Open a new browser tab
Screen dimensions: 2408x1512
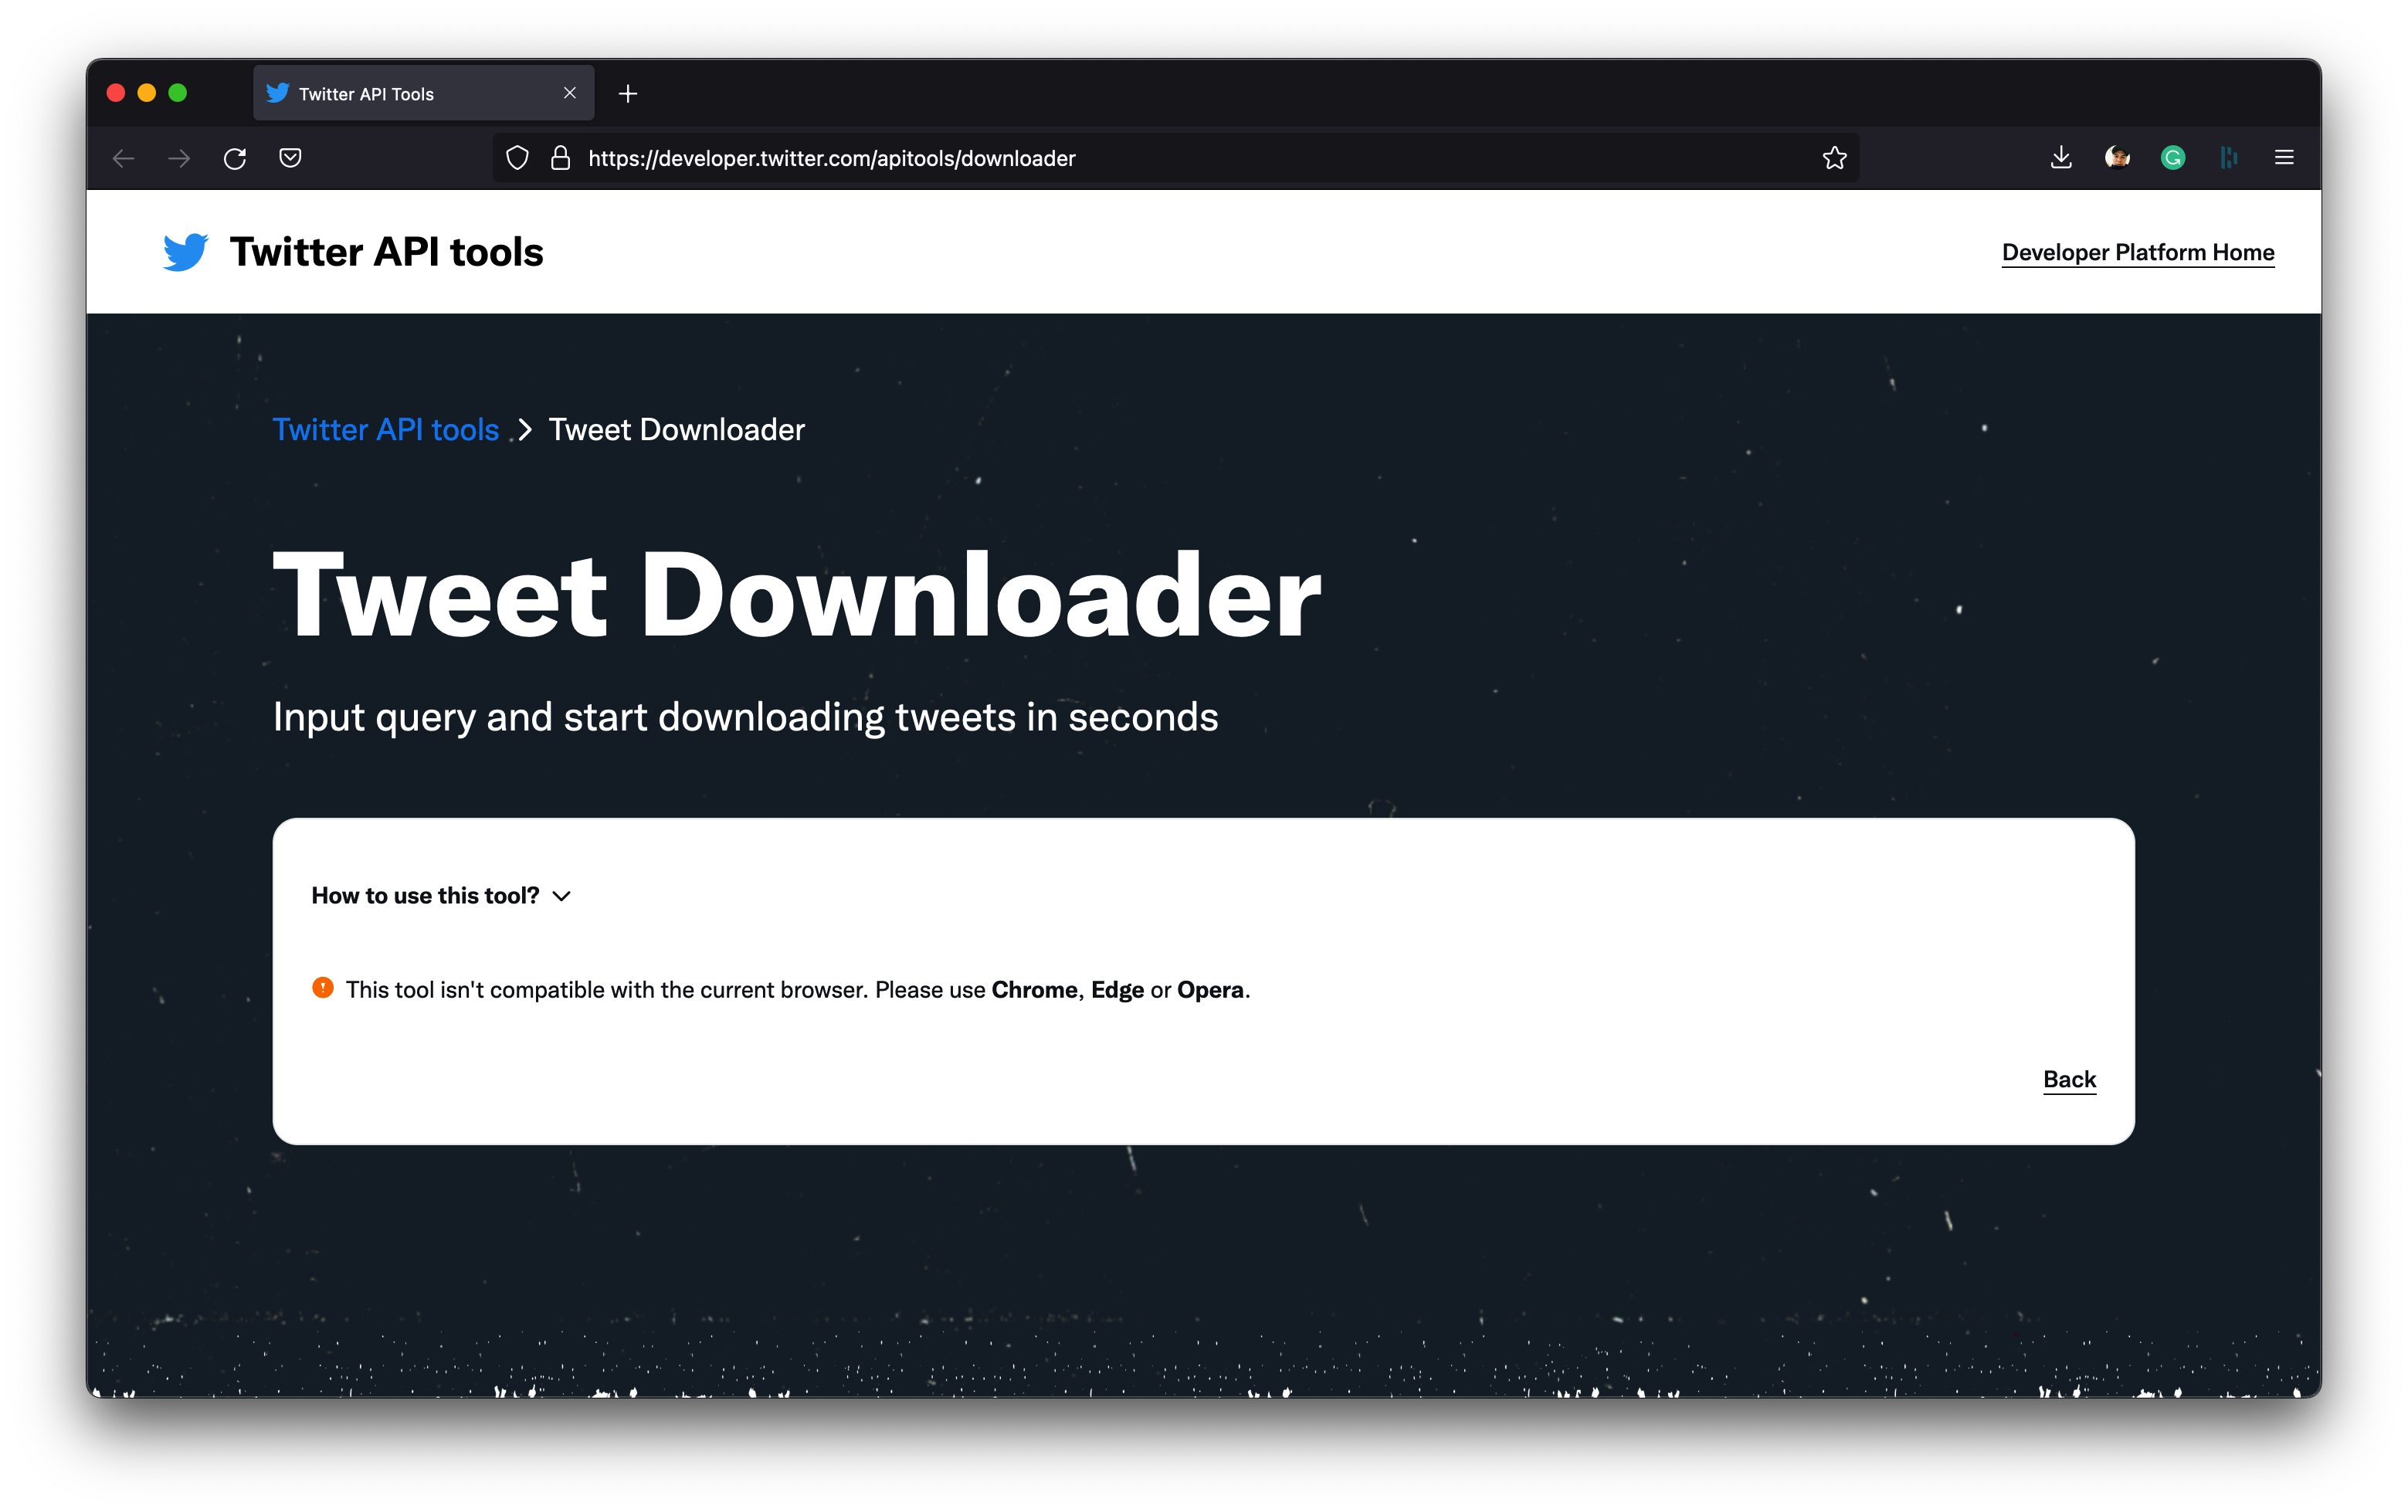(628, 94)
